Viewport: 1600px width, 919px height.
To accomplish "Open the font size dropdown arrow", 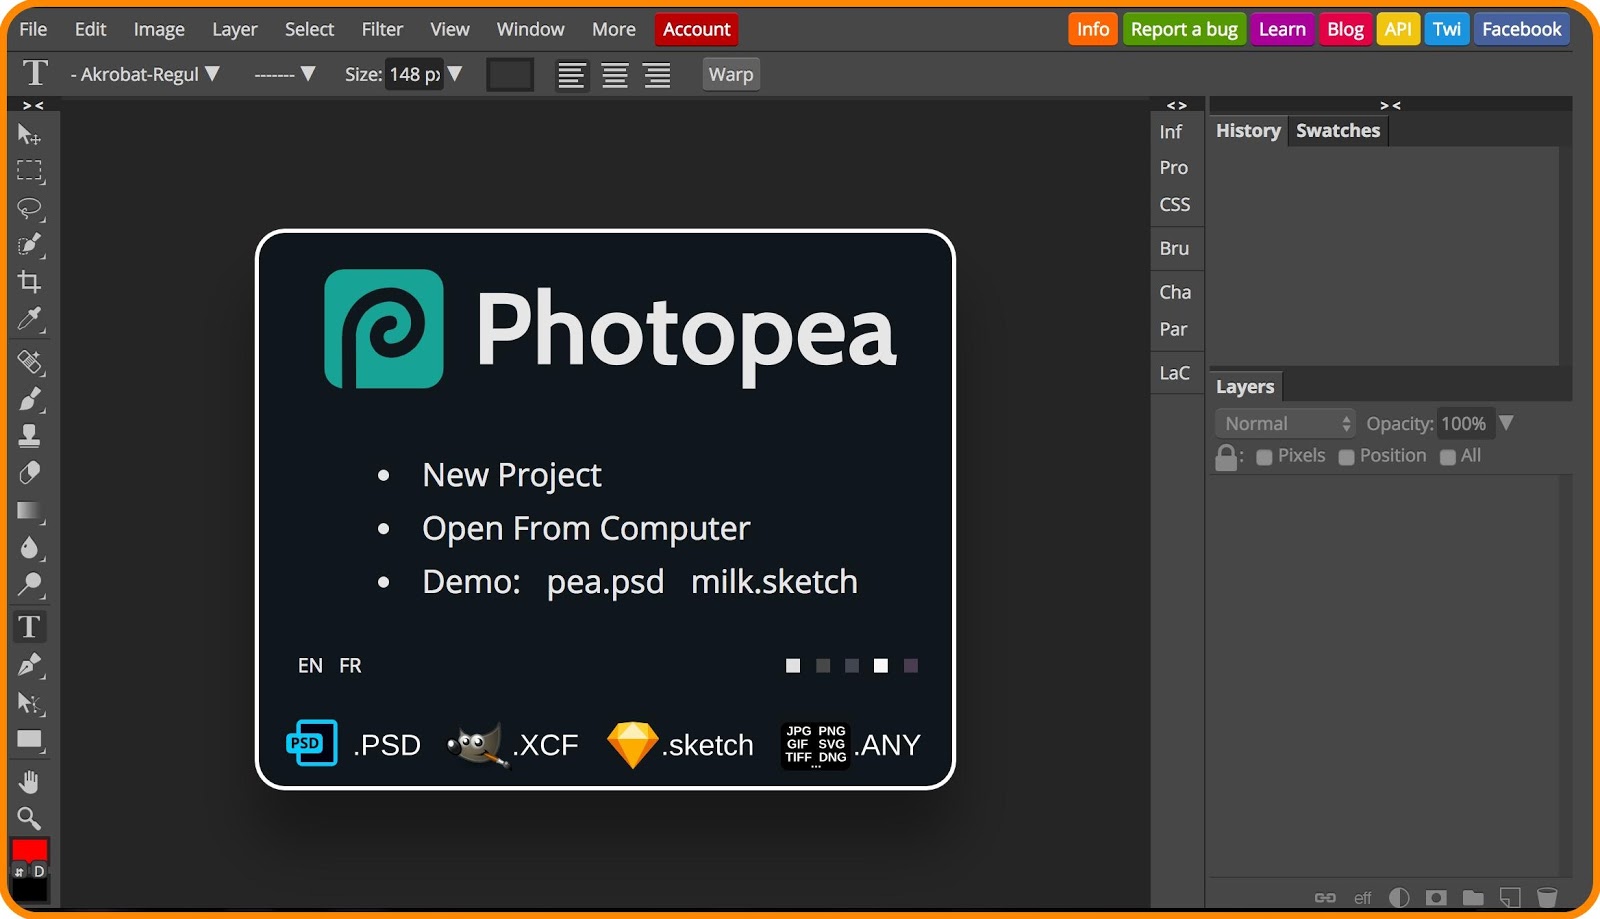I will point(455,74).
